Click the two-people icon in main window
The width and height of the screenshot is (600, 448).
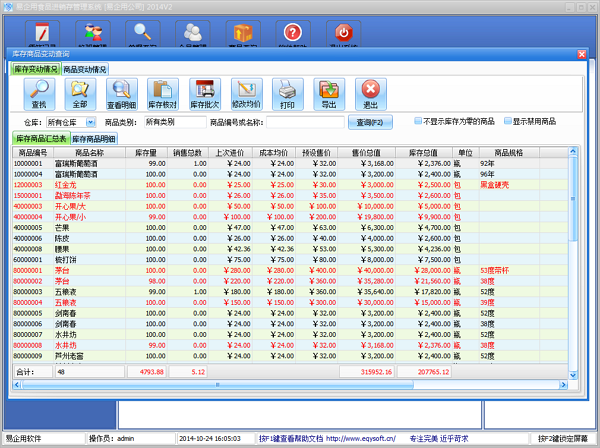click(93, 34)
